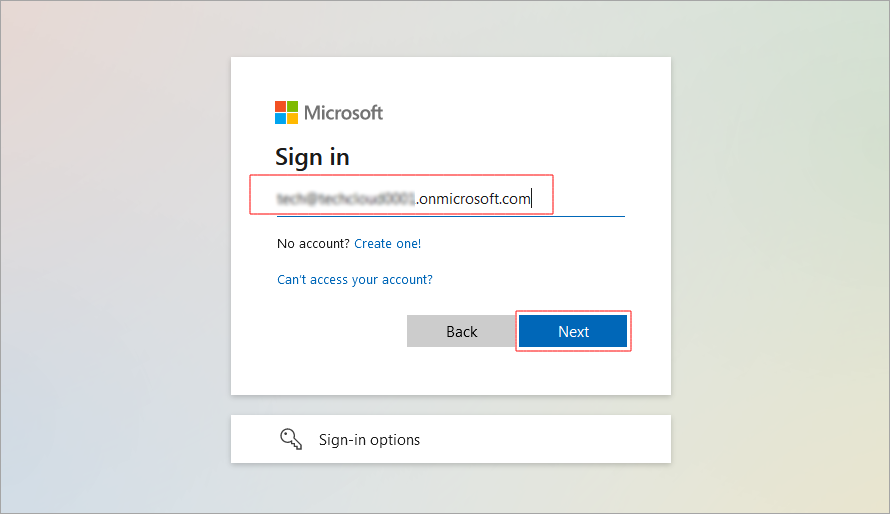
Task: Click the .onmicrosoft.com domain text
Action: (473, 199)
